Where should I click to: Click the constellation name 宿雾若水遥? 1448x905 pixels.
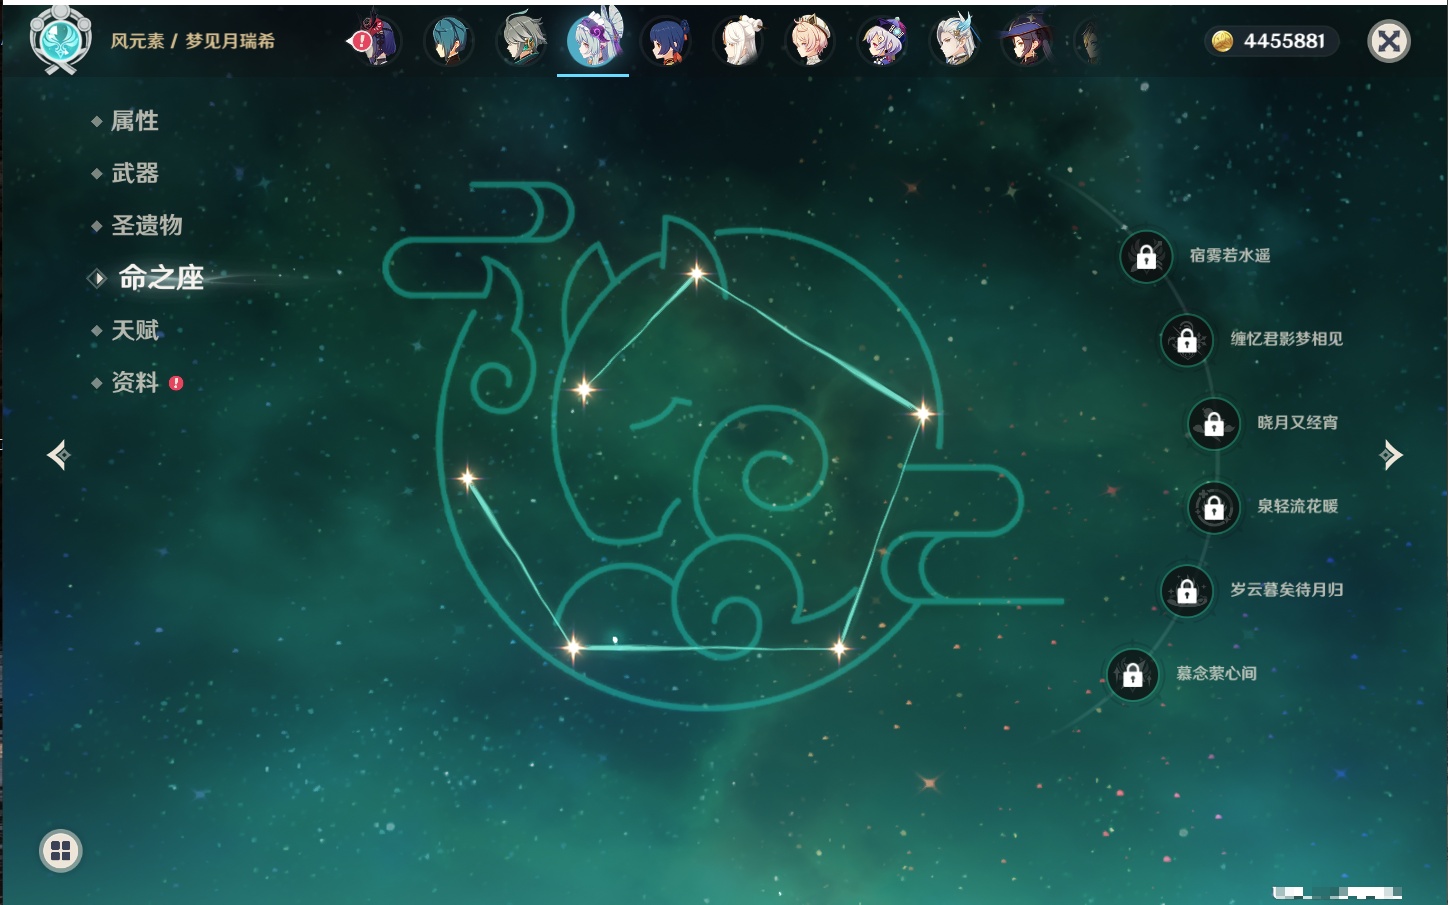pyautogui.click(x=1230, y=256)
